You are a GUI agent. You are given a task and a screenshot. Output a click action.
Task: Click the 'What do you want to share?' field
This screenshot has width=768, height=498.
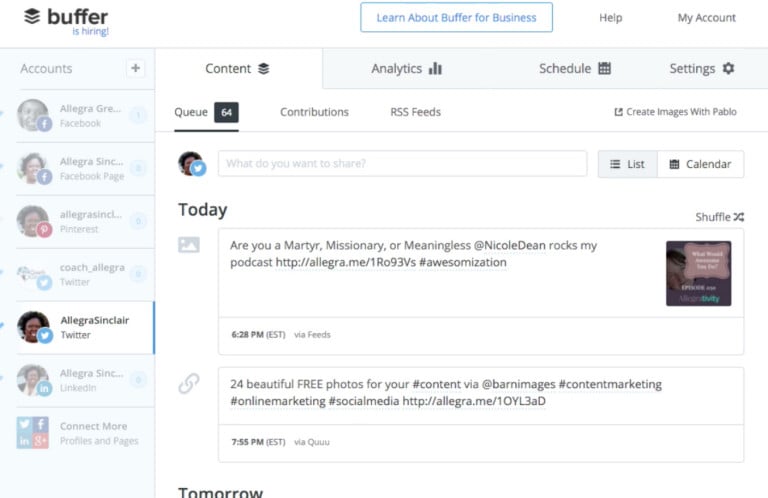pos(403,164)
